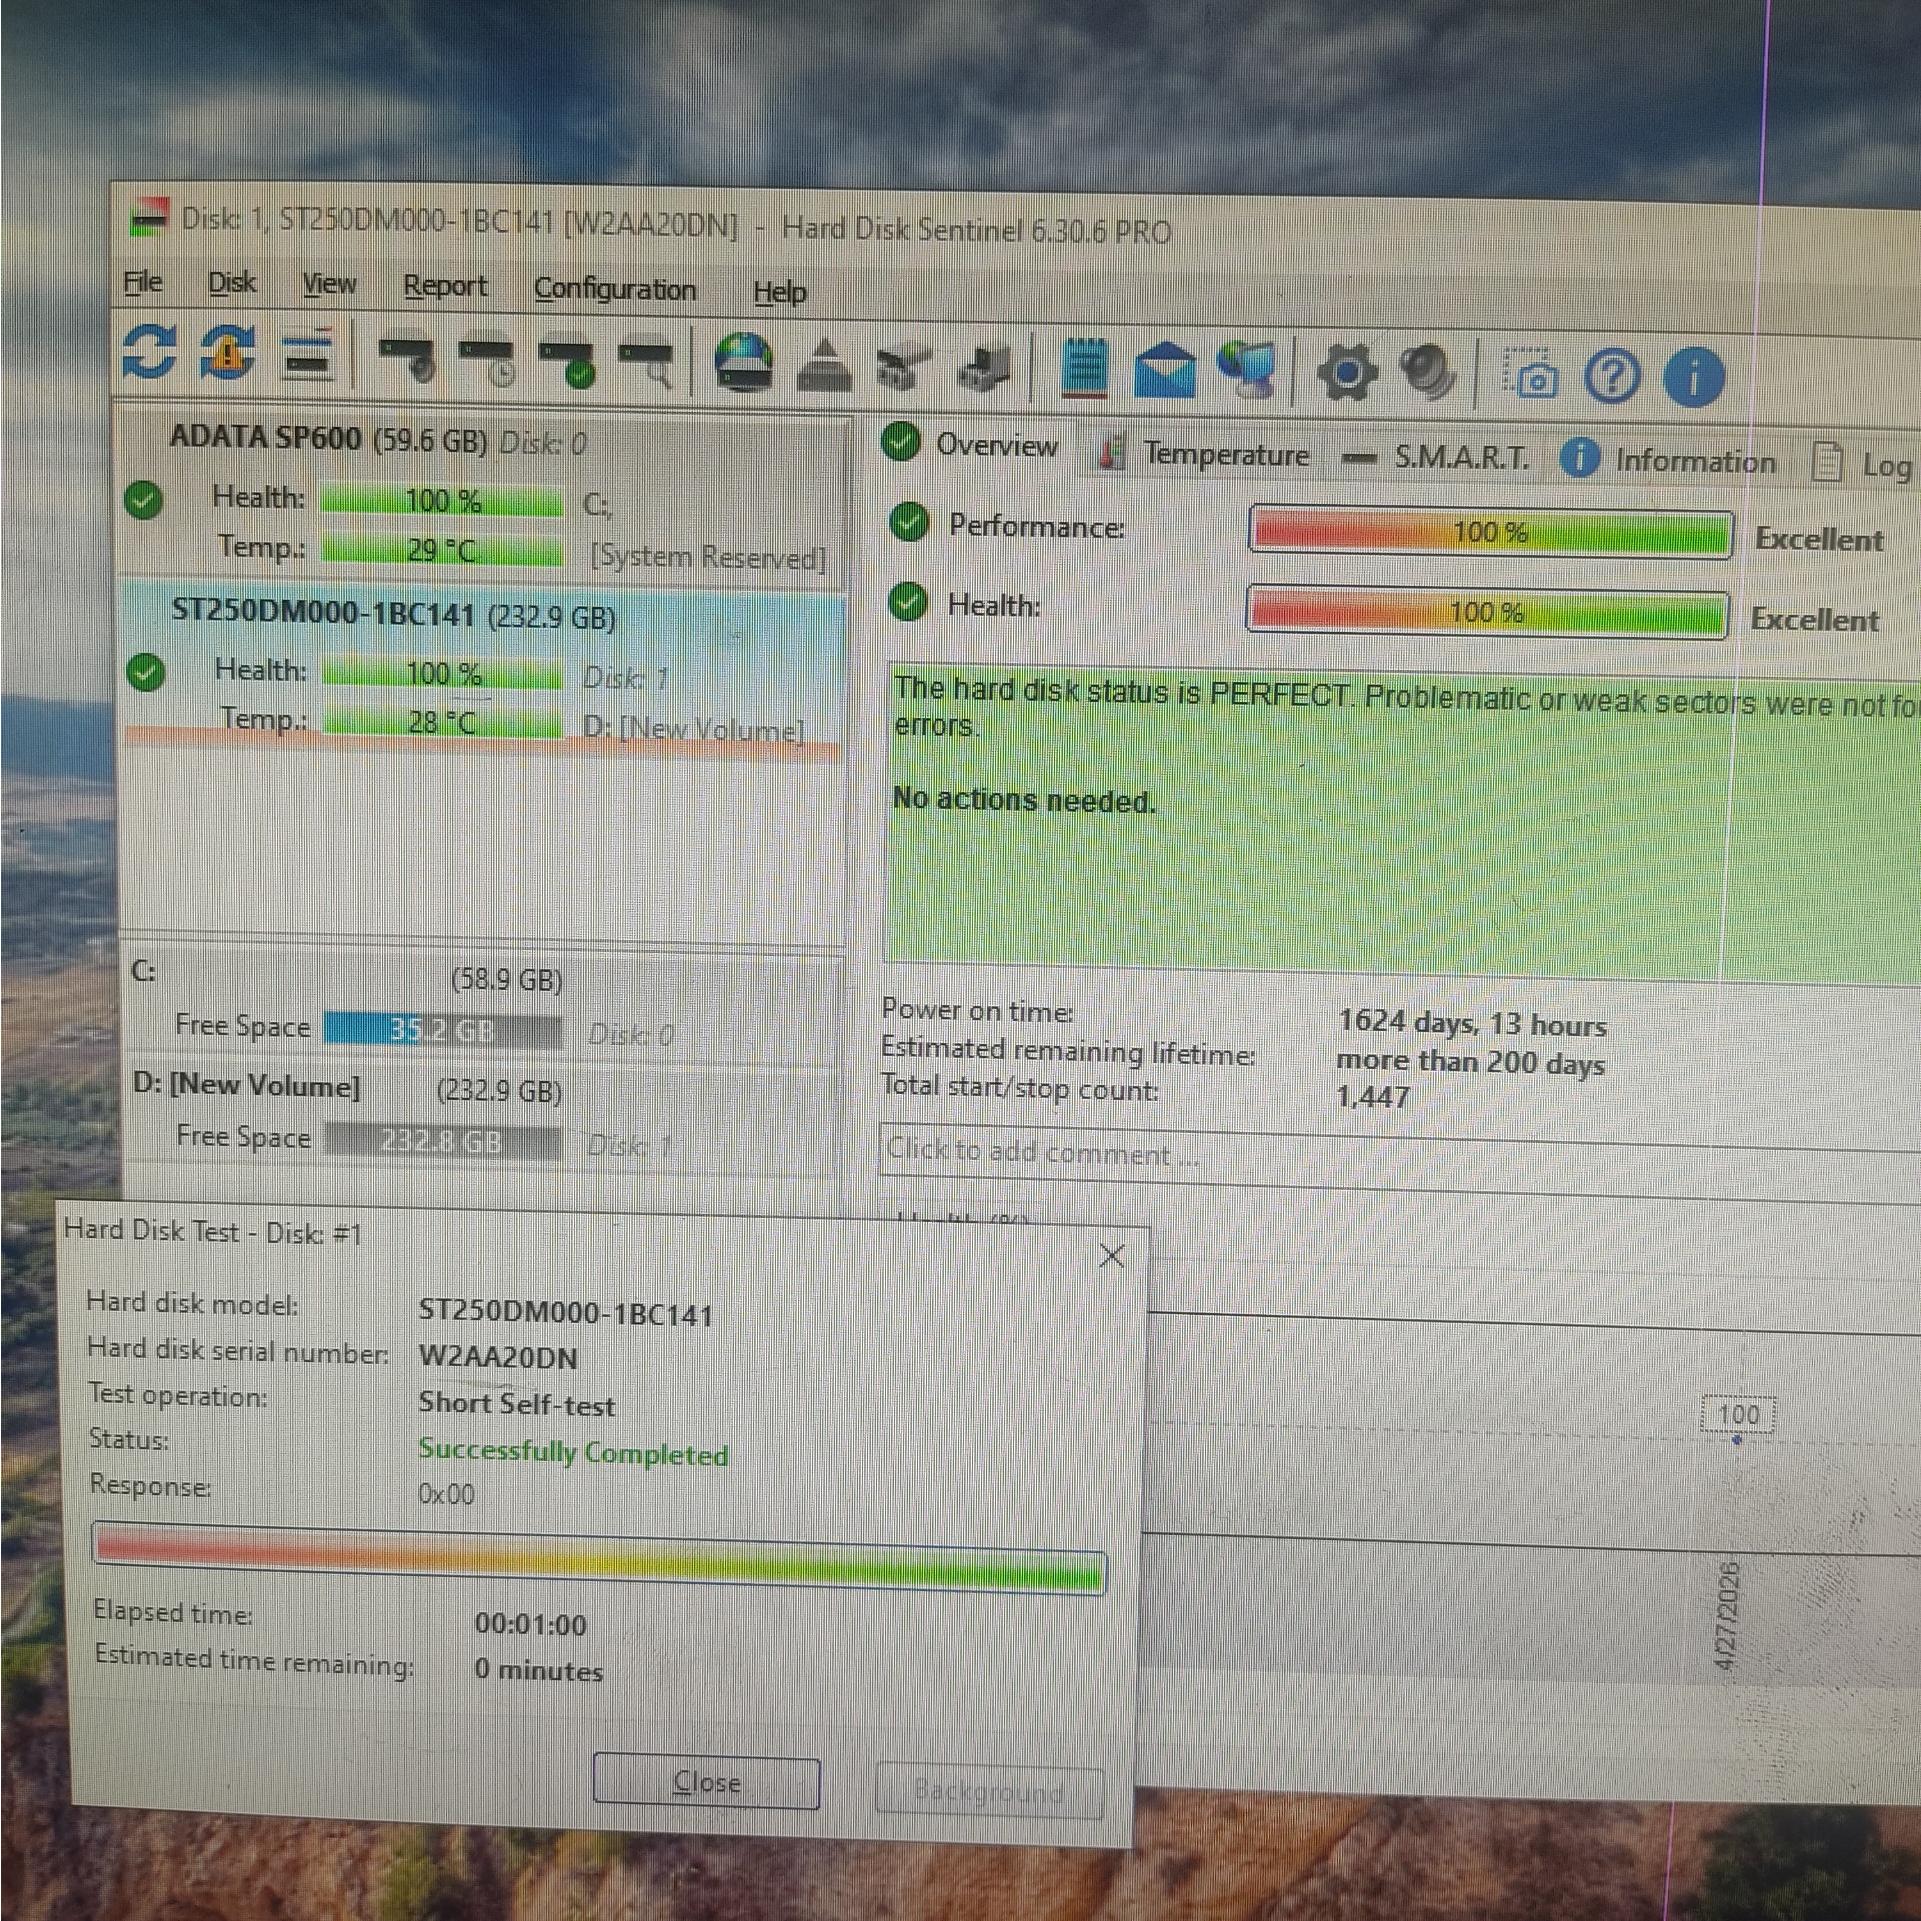Click the gray drive icon after eject

pos(903,370)
